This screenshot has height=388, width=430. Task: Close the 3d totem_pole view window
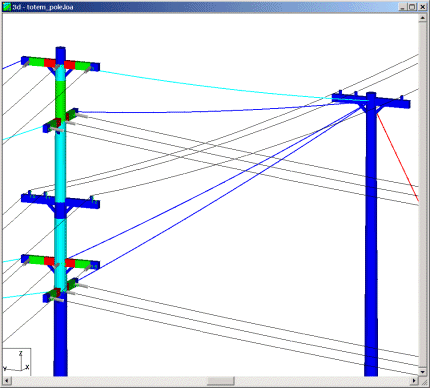tap(423, 7)
